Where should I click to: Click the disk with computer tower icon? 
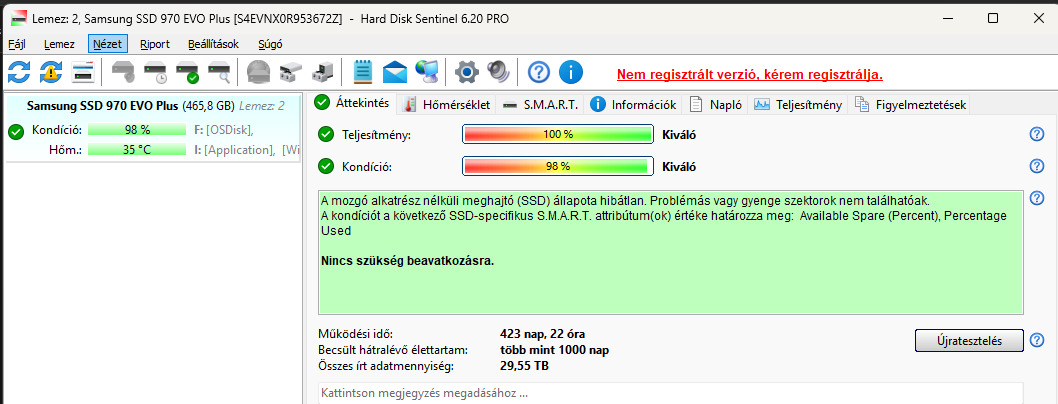coord(323,71)
